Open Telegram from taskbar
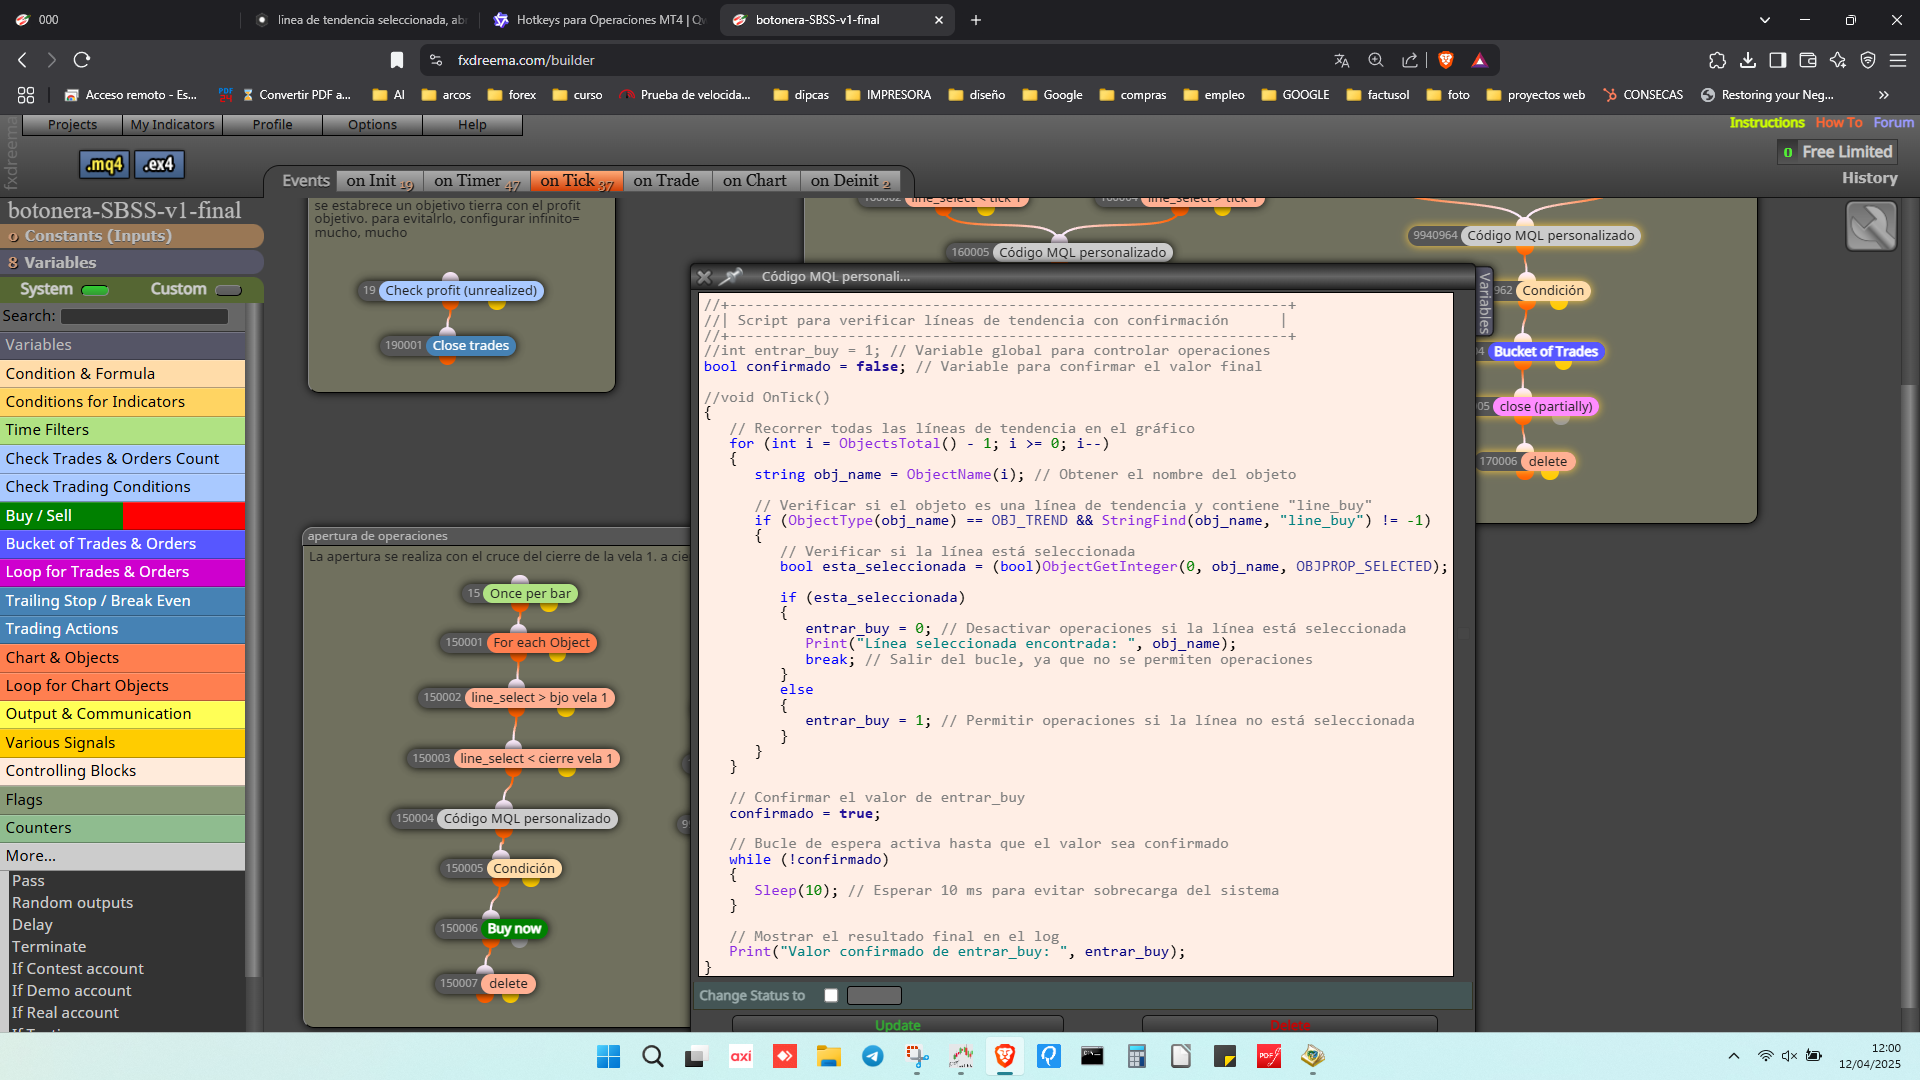The width and height of the screenshot is (1920, 1080). (x=873, y=1056)
